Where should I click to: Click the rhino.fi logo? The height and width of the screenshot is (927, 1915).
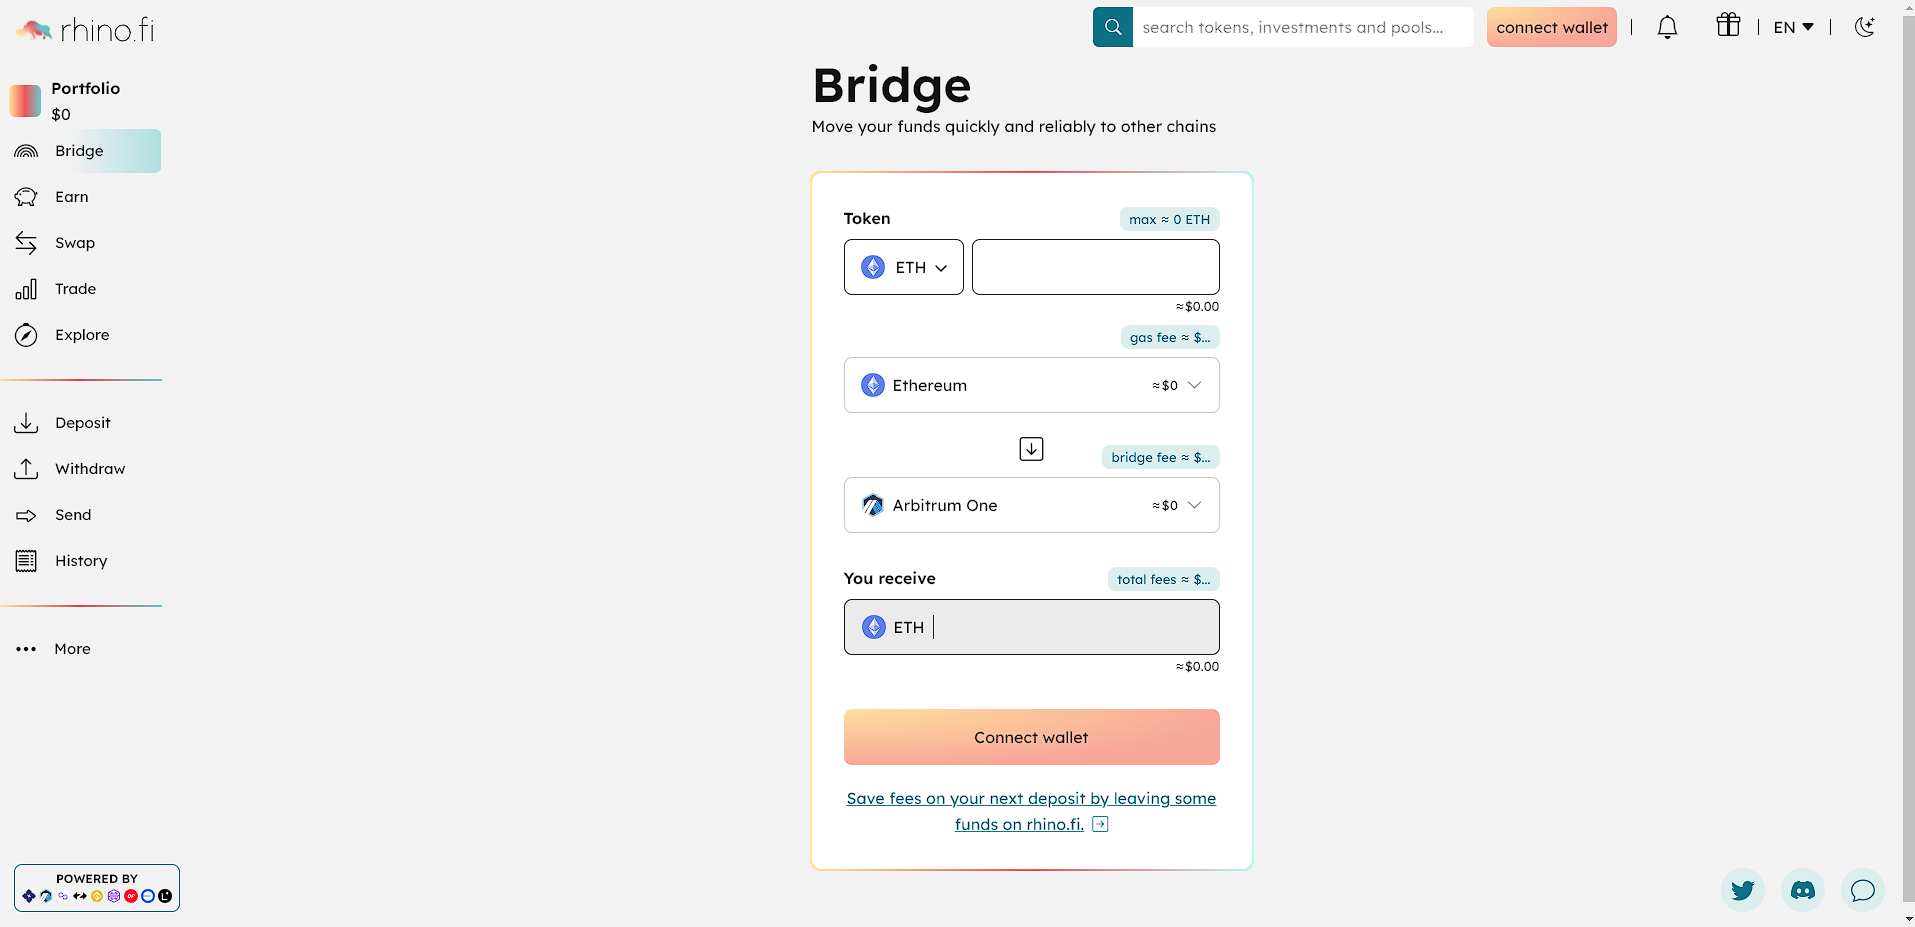(86, 30)
